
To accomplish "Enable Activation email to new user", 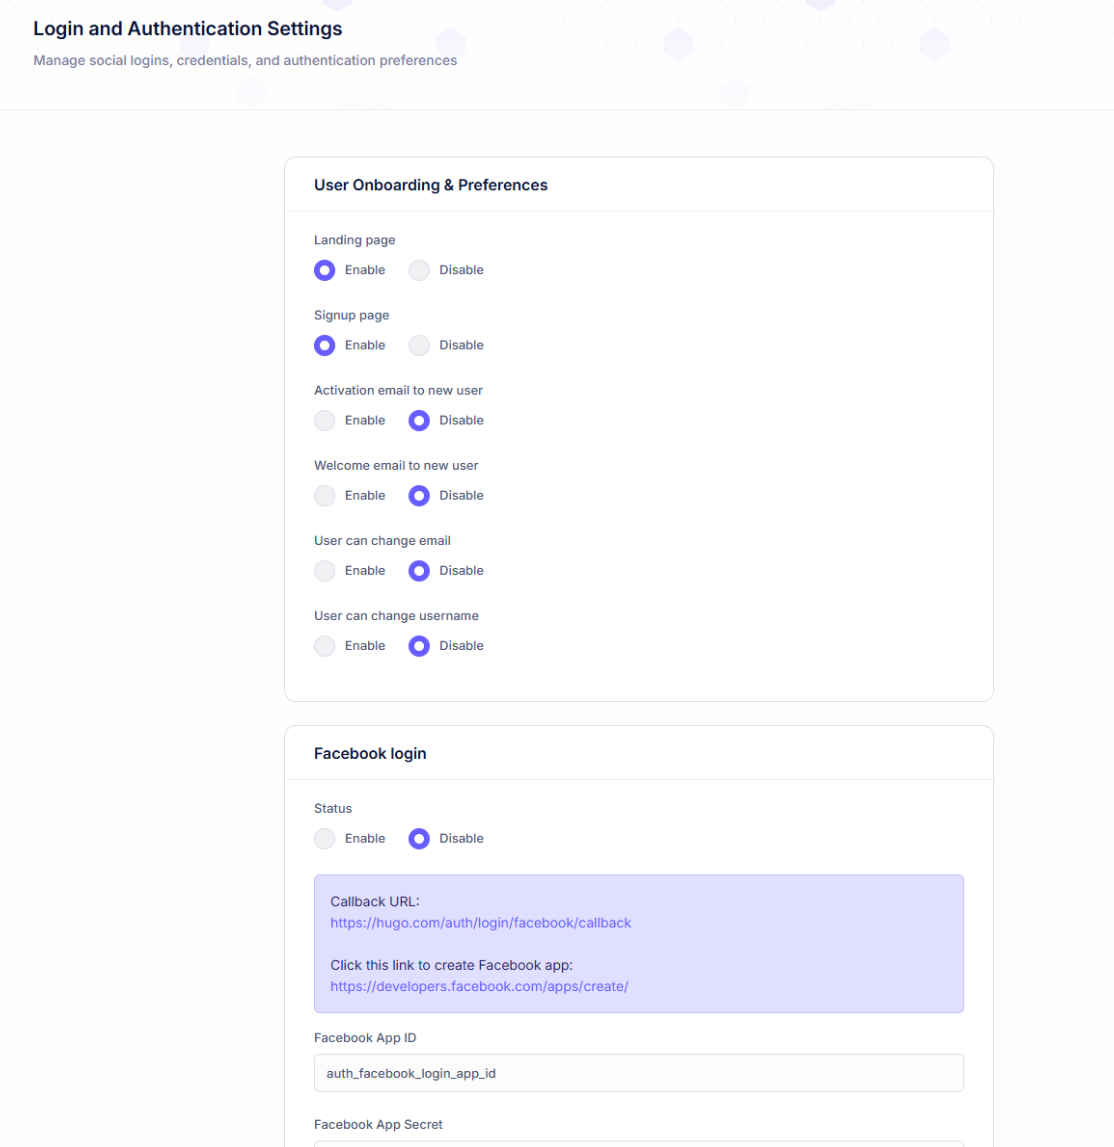I will click(324, 420).
